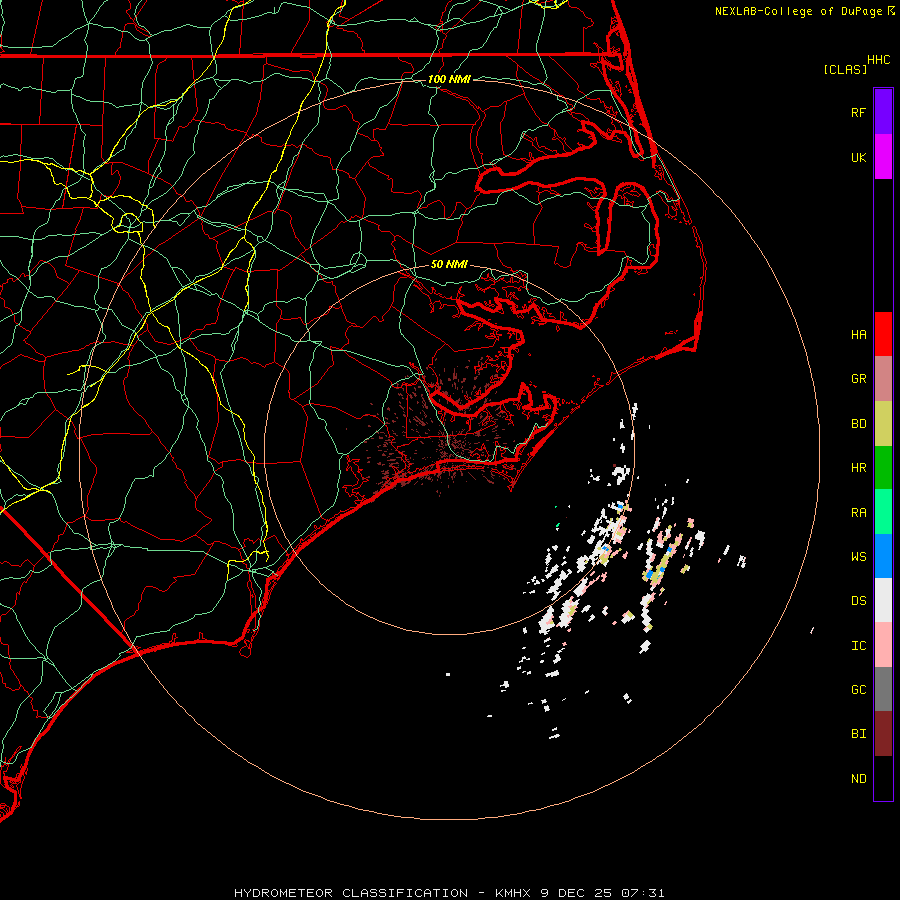Click the BI dark-red legend swatch
This screenshot has width=900, height=900.
883,734
